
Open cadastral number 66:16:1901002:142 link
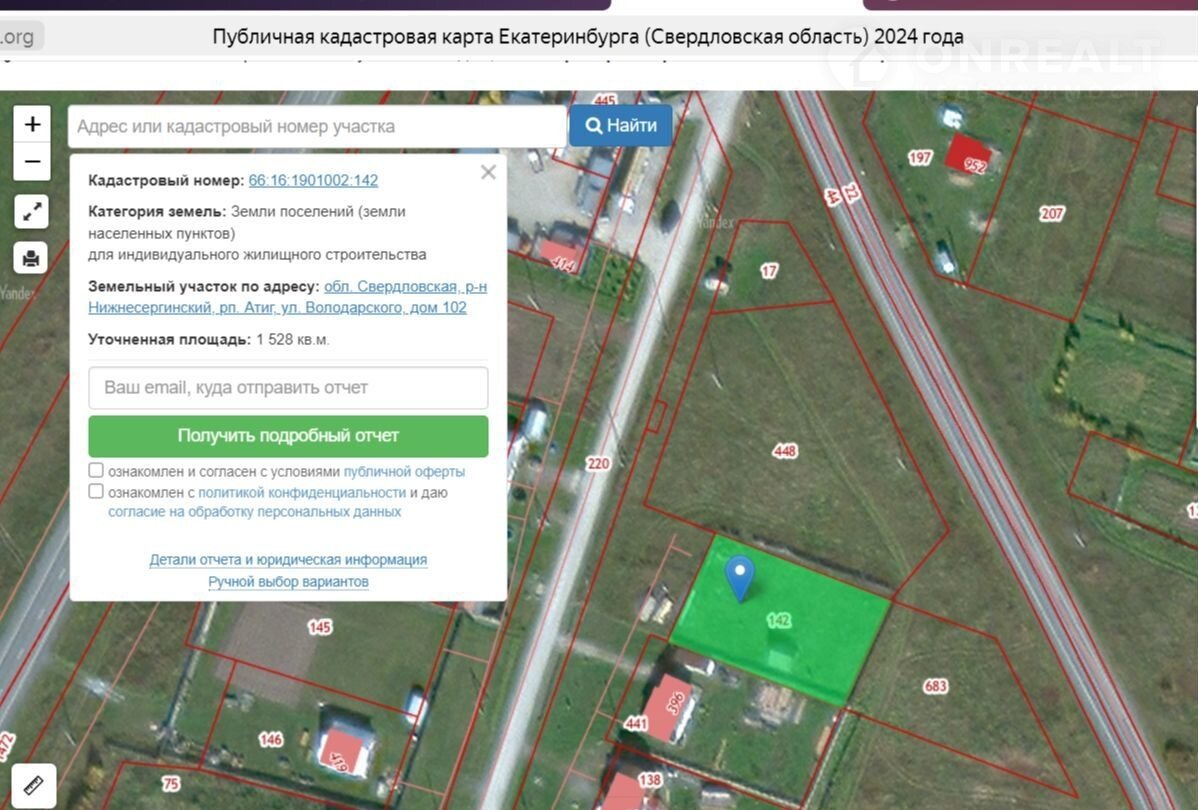(313, 181)
